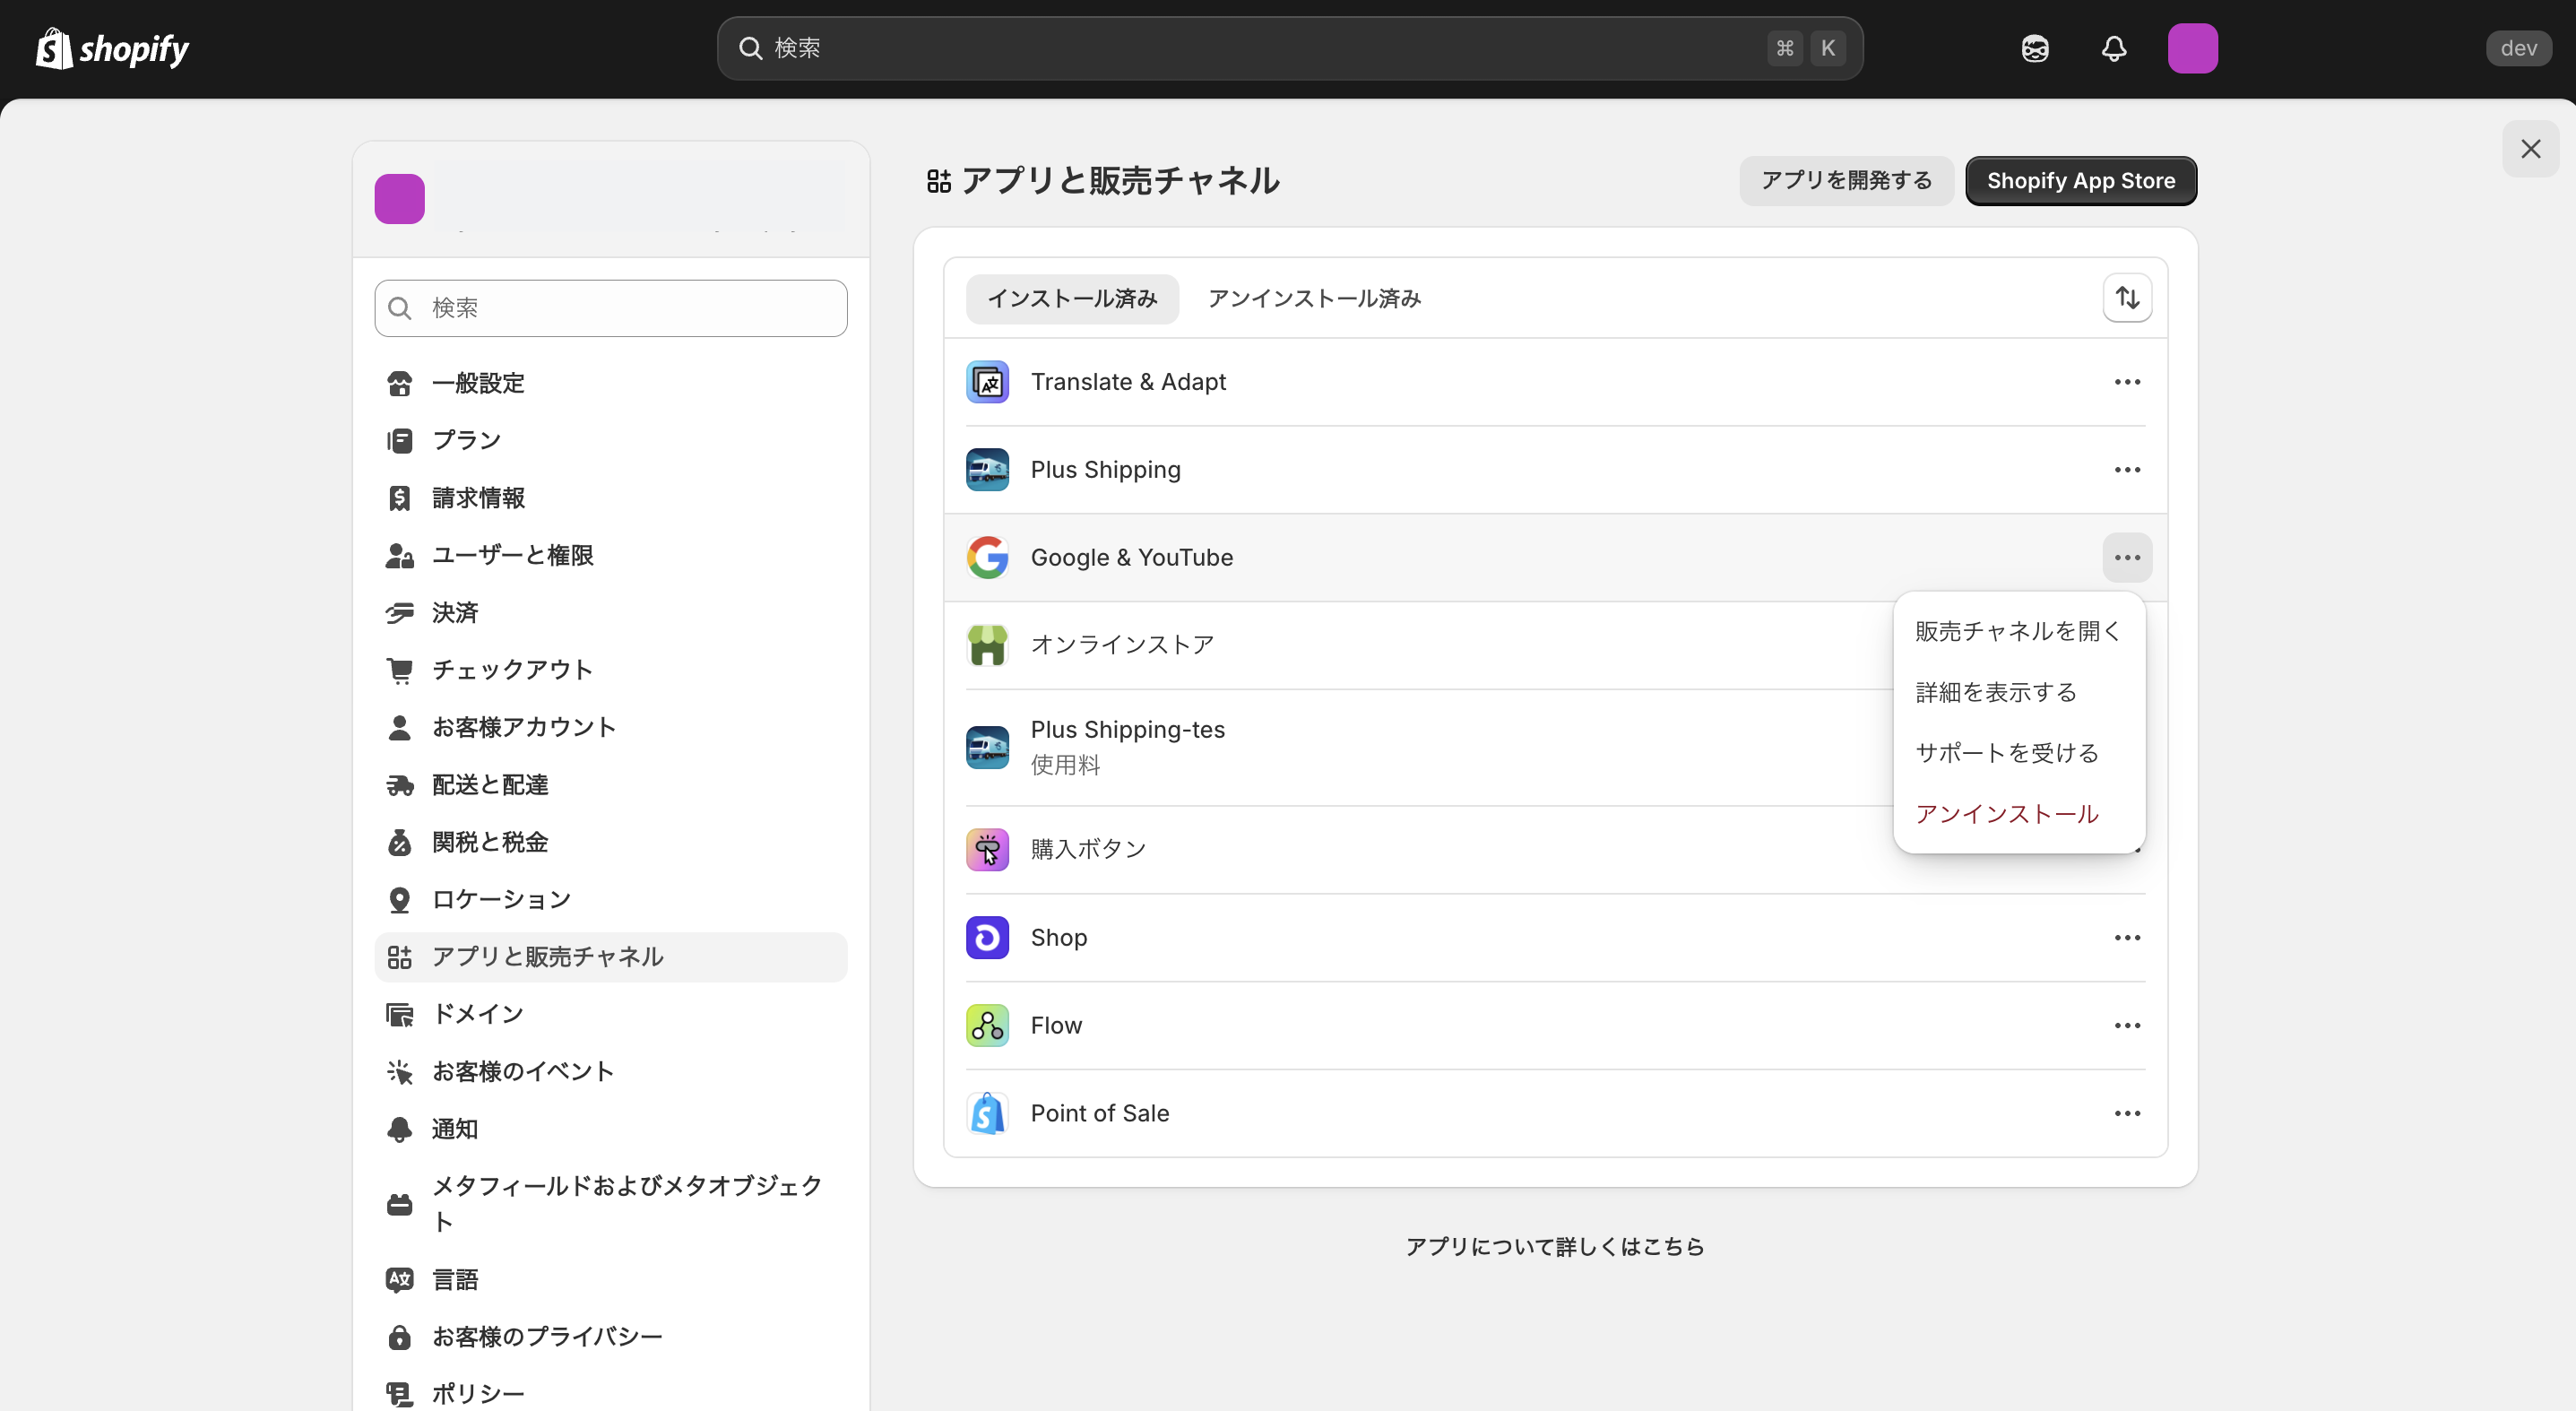2576x1411 pixels.
Task: Click the Translate & Adapt app icon
Action: click(x=987, y=382)
